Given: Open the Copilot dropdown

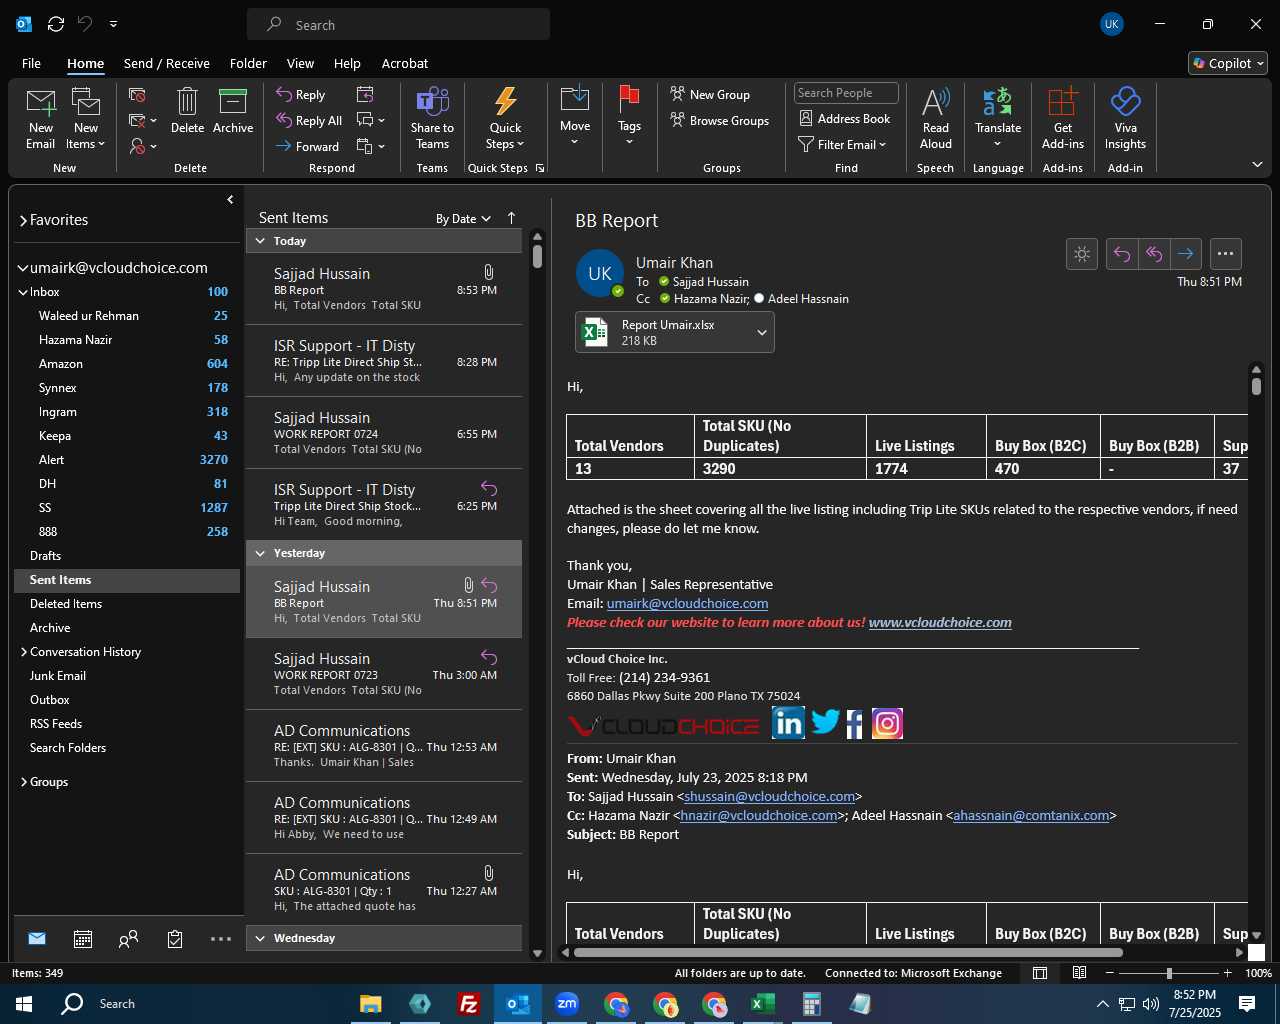Looking at the screenshot, I should 1228,63.
